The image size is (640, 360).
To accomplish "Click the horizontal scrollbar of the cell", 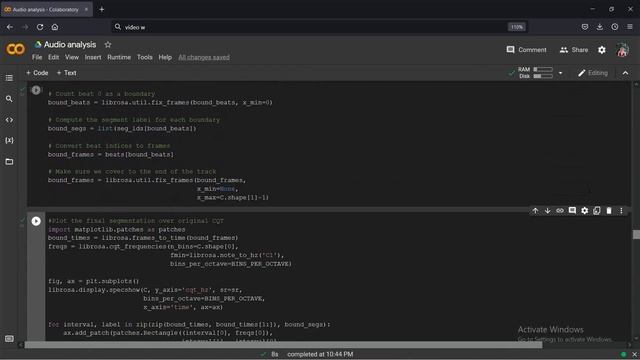I will pyautogui.click(x=283, y=345).
